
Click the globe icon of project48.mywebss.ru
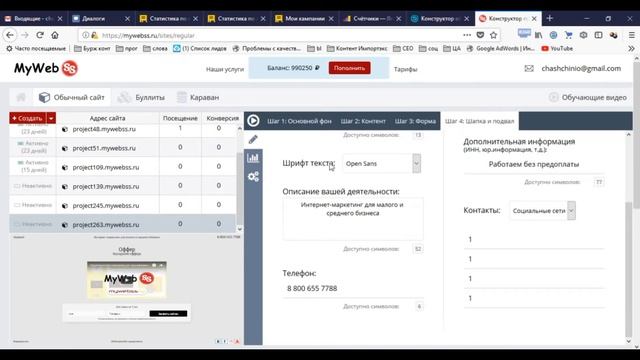(64, 129)
